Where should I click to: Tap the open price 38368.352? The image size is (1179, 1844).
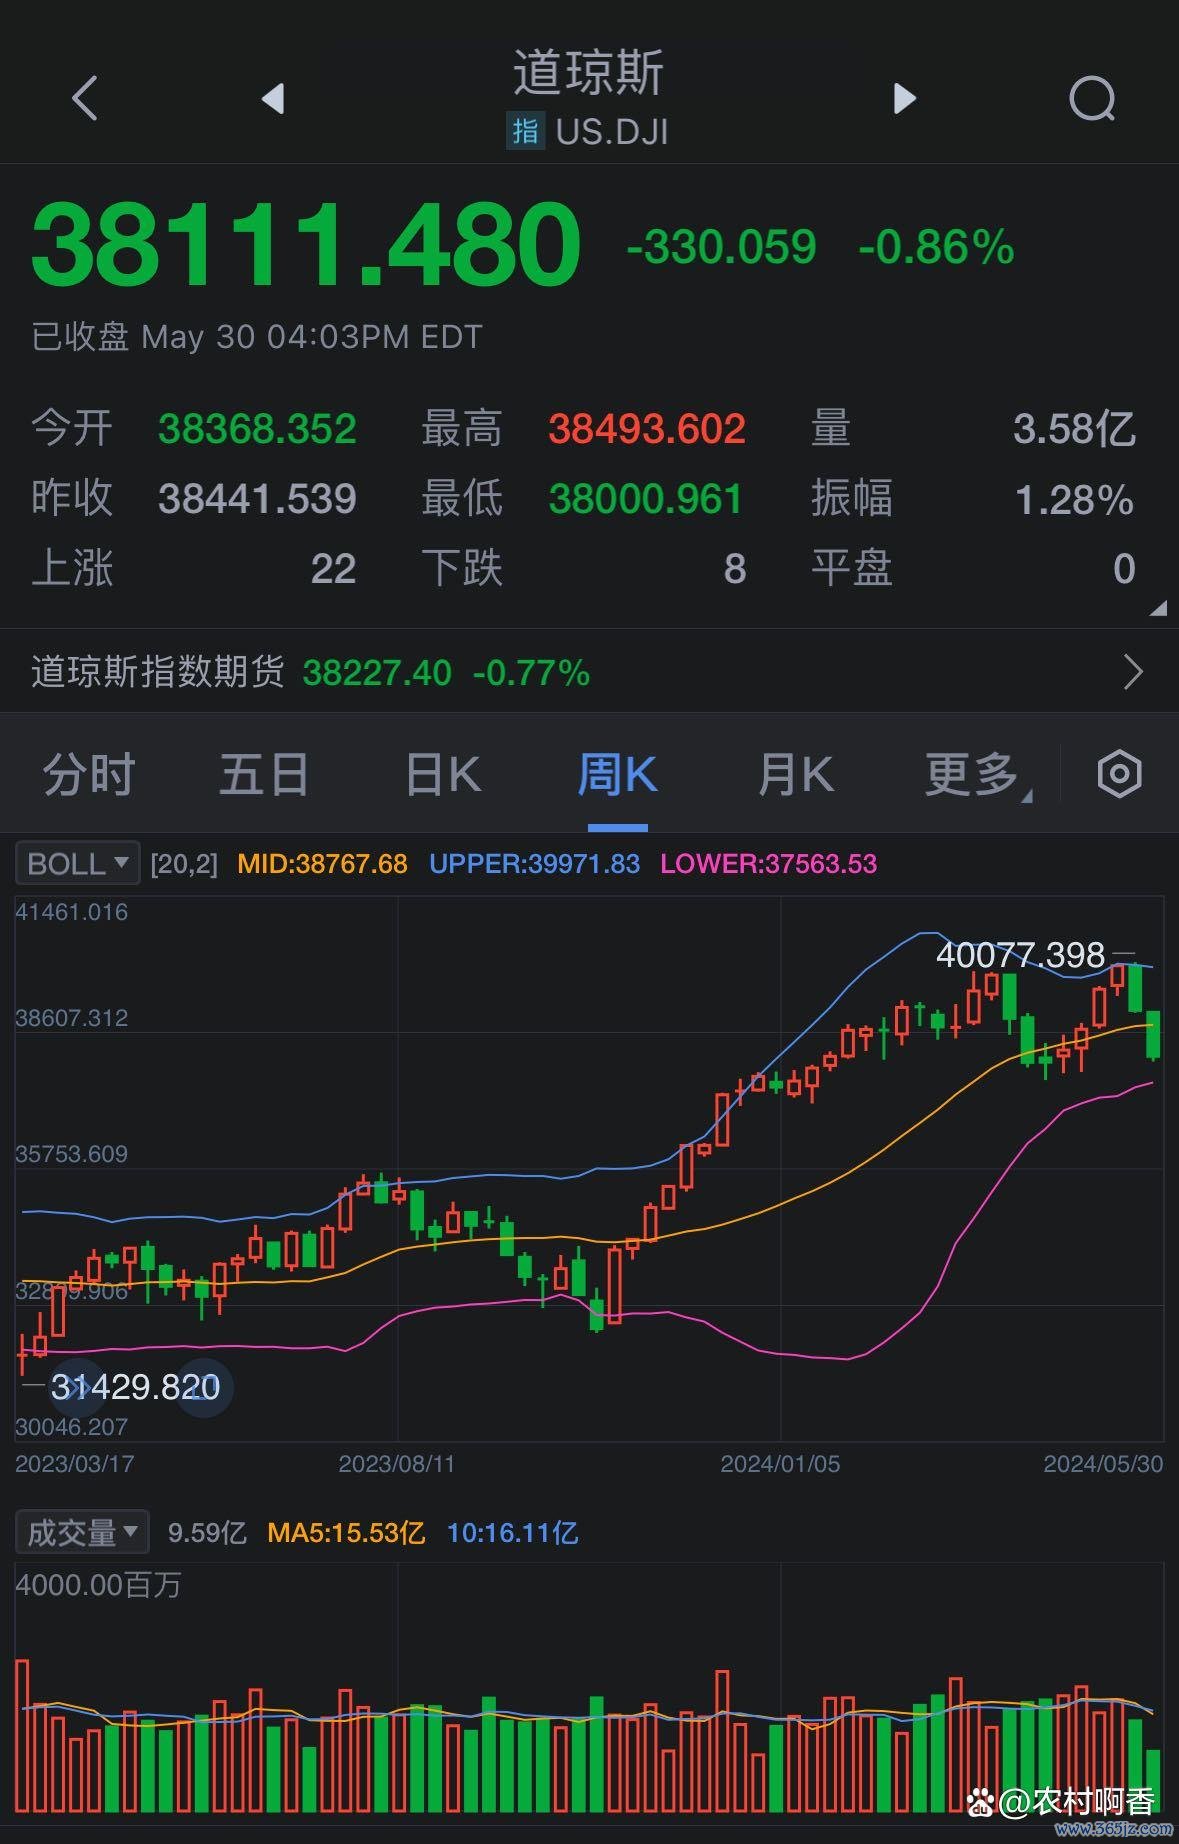pyautogui.click(x=257, y=429)
